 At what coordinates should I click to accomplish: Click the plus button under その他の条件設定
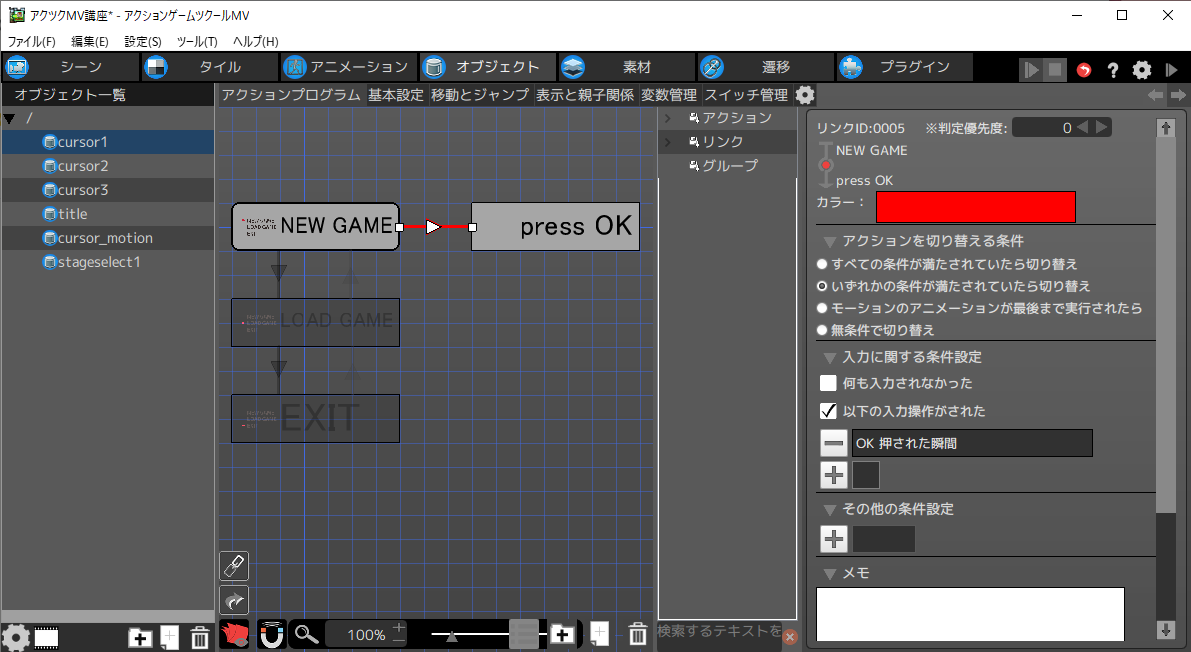click(834, 539)
